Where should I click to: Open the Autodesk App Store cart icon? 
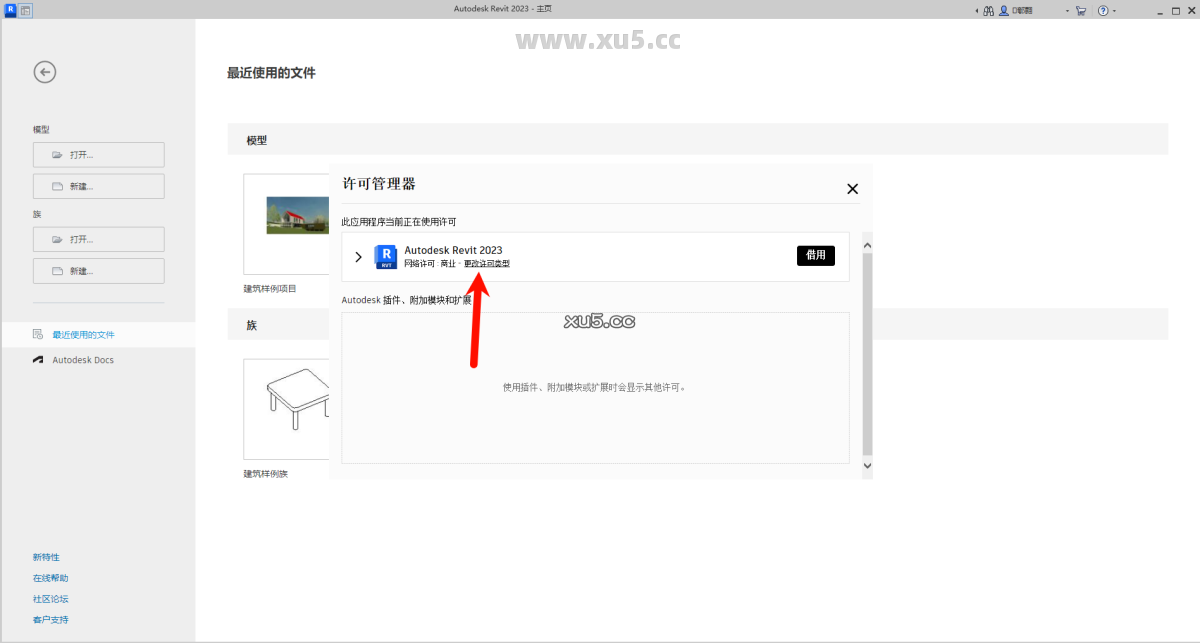tap(1081, 8)
